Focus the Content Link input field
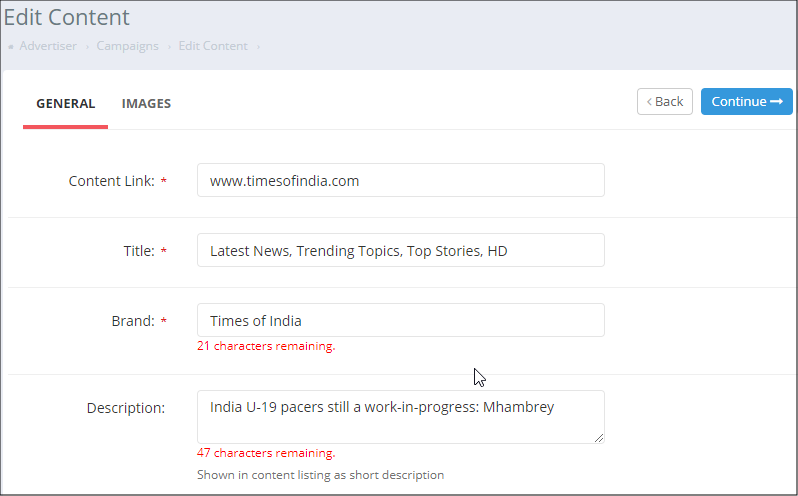Image resolution: width=798 pixels, height=496 pixels. (400, 181)
